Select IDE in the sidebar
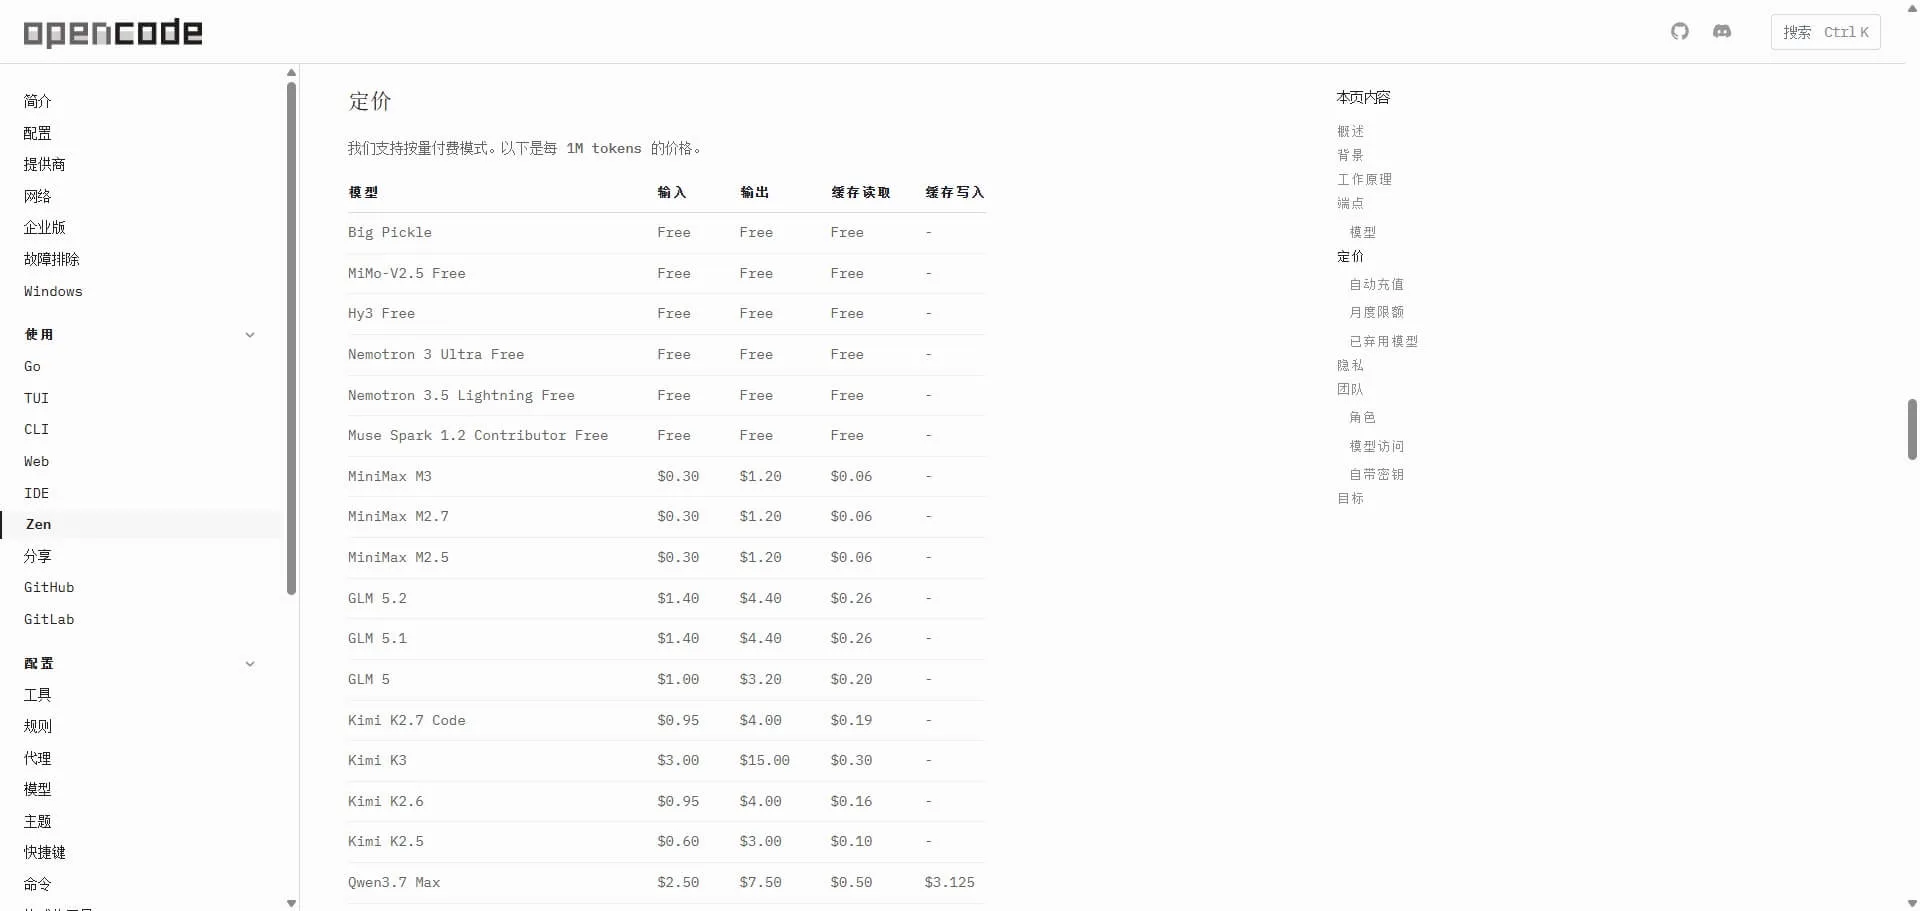1920x911 pixels. (x=36, y=493)
